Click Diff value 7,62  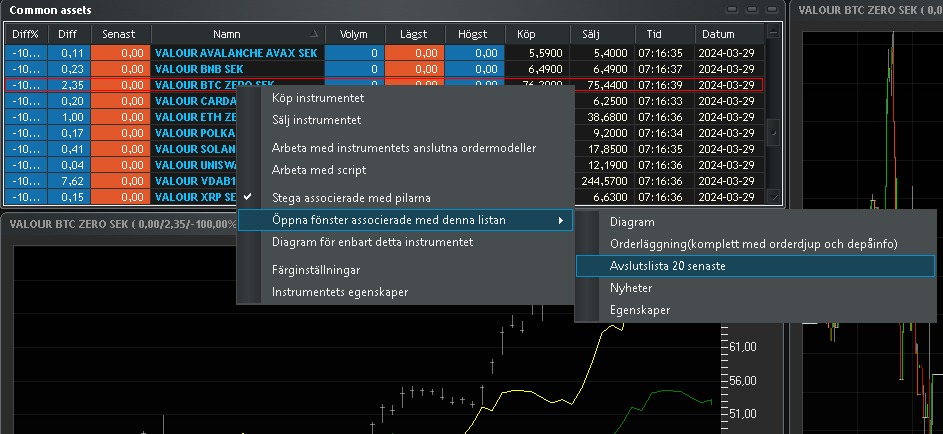pyautogui.click(x=72, y=180)
